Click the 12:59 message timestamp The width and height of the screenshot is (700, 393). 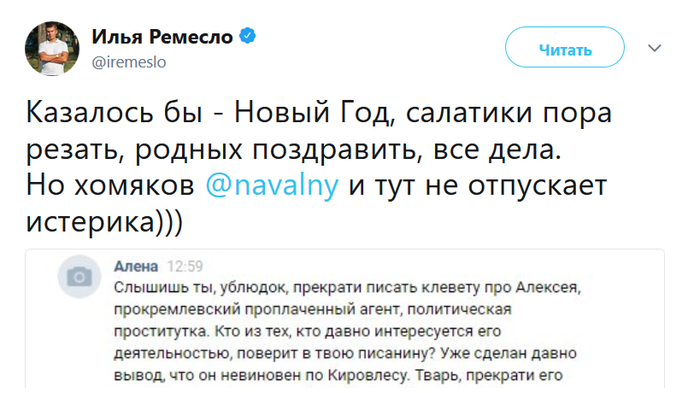185,267
